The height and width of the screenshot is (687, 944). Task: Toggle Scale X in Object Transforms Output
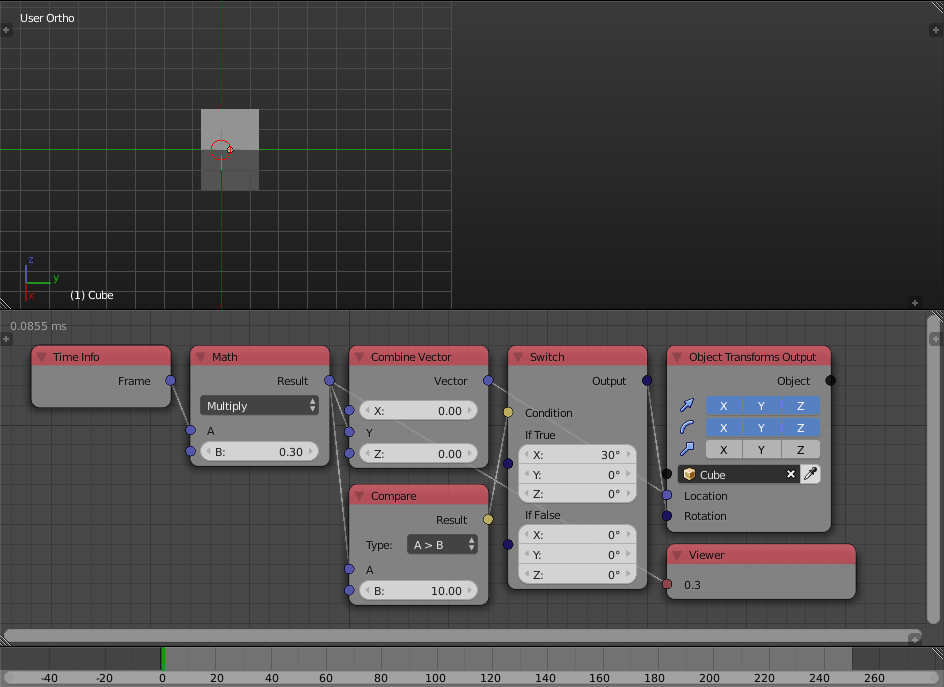click(x=724, y=450)
